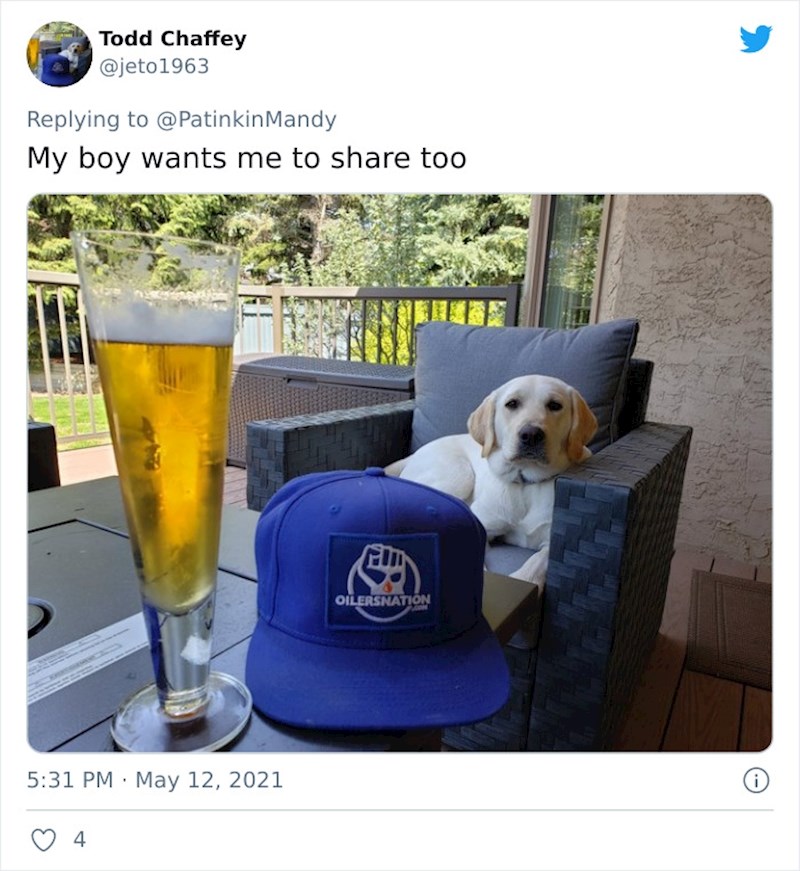Click the tweet text "My boy wants me to share too"
Screen dimensions: 800x871
(x=246, y=158)
